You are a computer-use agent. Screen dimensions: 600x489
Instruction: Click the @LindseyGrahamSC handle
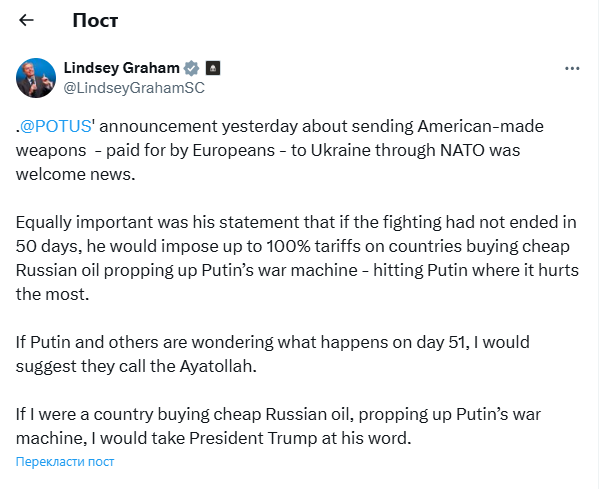(x=135, y=87)
